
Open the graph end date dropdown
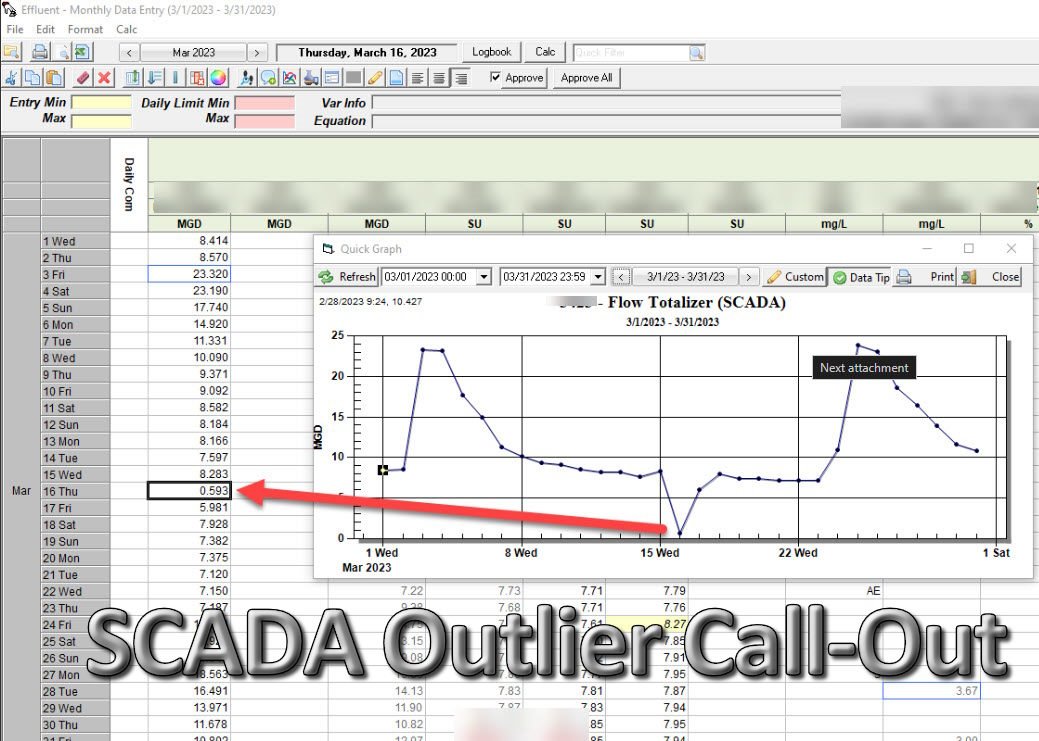coord(598,277)
